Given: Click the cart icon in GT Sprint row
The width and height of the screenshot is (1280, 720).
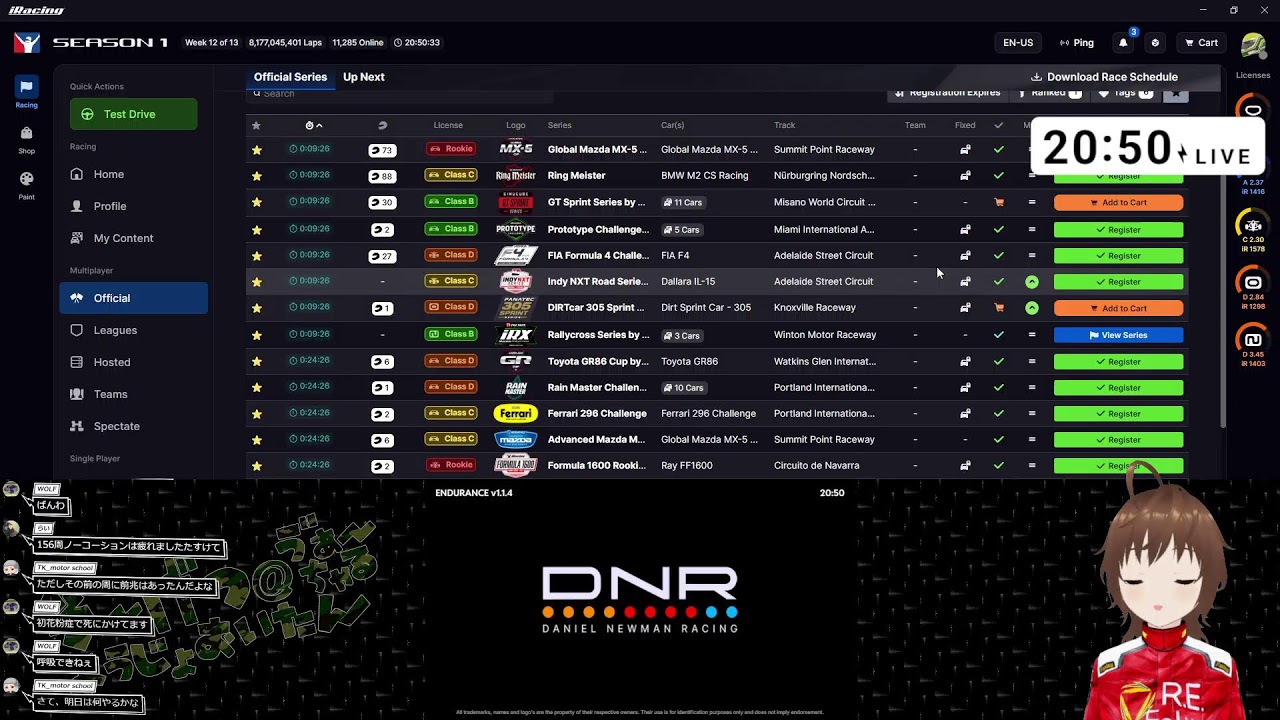Looking at the screenshot, I should [998, 202].
